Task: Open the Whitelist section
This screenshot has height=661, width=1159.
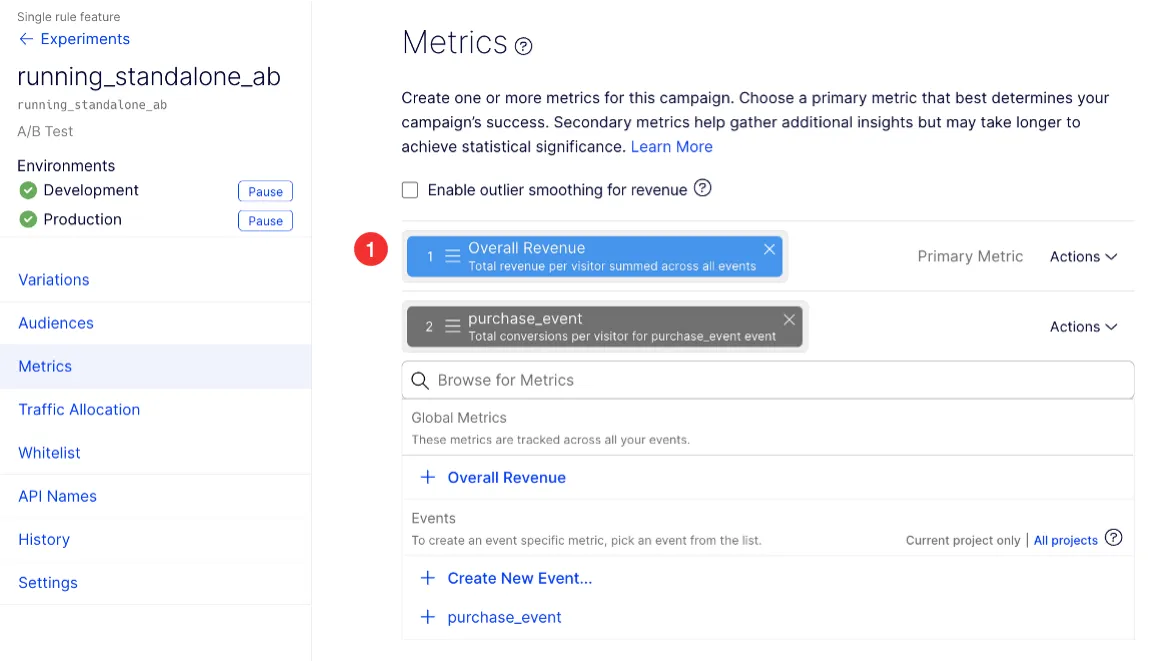Action: [50, 453]
